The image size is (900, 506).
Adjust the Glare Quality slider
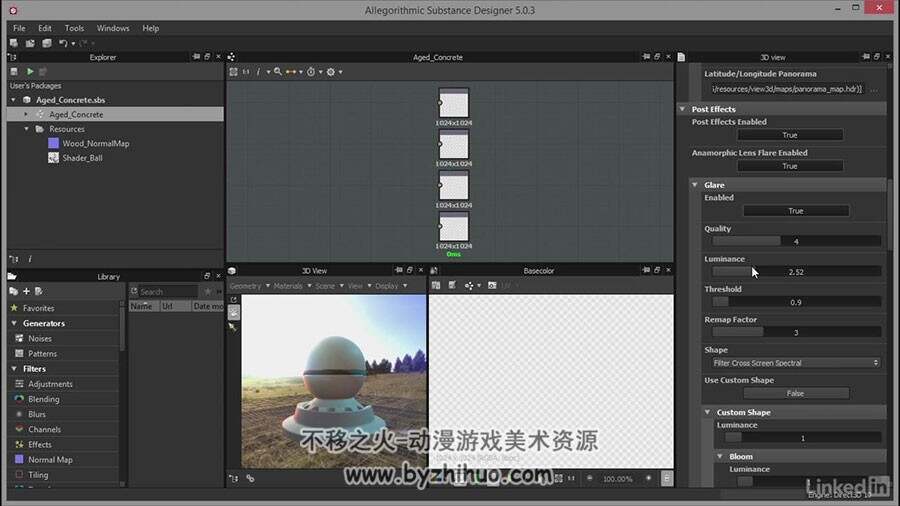[x=796, y=241]
